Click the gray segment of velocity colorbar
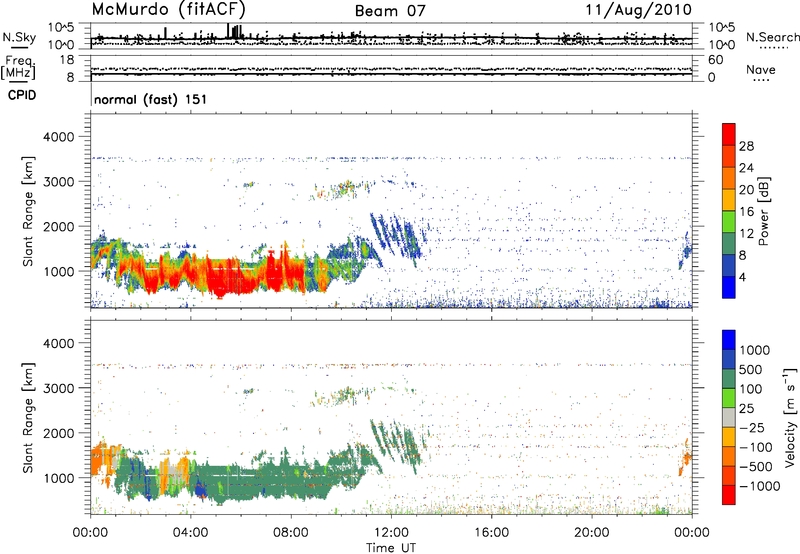The width and height of the screenshot is (800, 554). (x=729, y=417)
